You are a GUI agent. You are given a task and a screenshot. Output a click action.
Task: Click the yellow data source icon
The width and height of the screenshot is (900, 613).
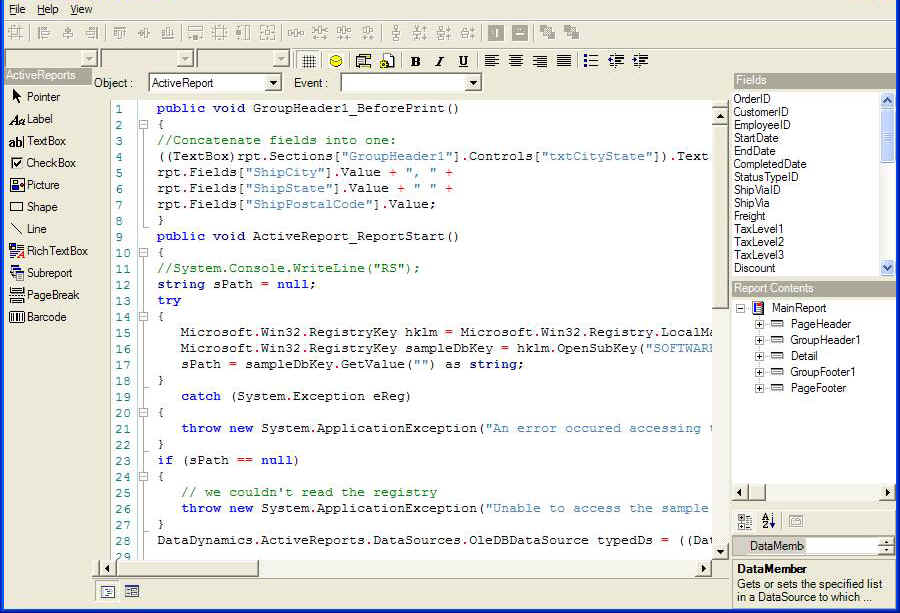coord(336,61)
